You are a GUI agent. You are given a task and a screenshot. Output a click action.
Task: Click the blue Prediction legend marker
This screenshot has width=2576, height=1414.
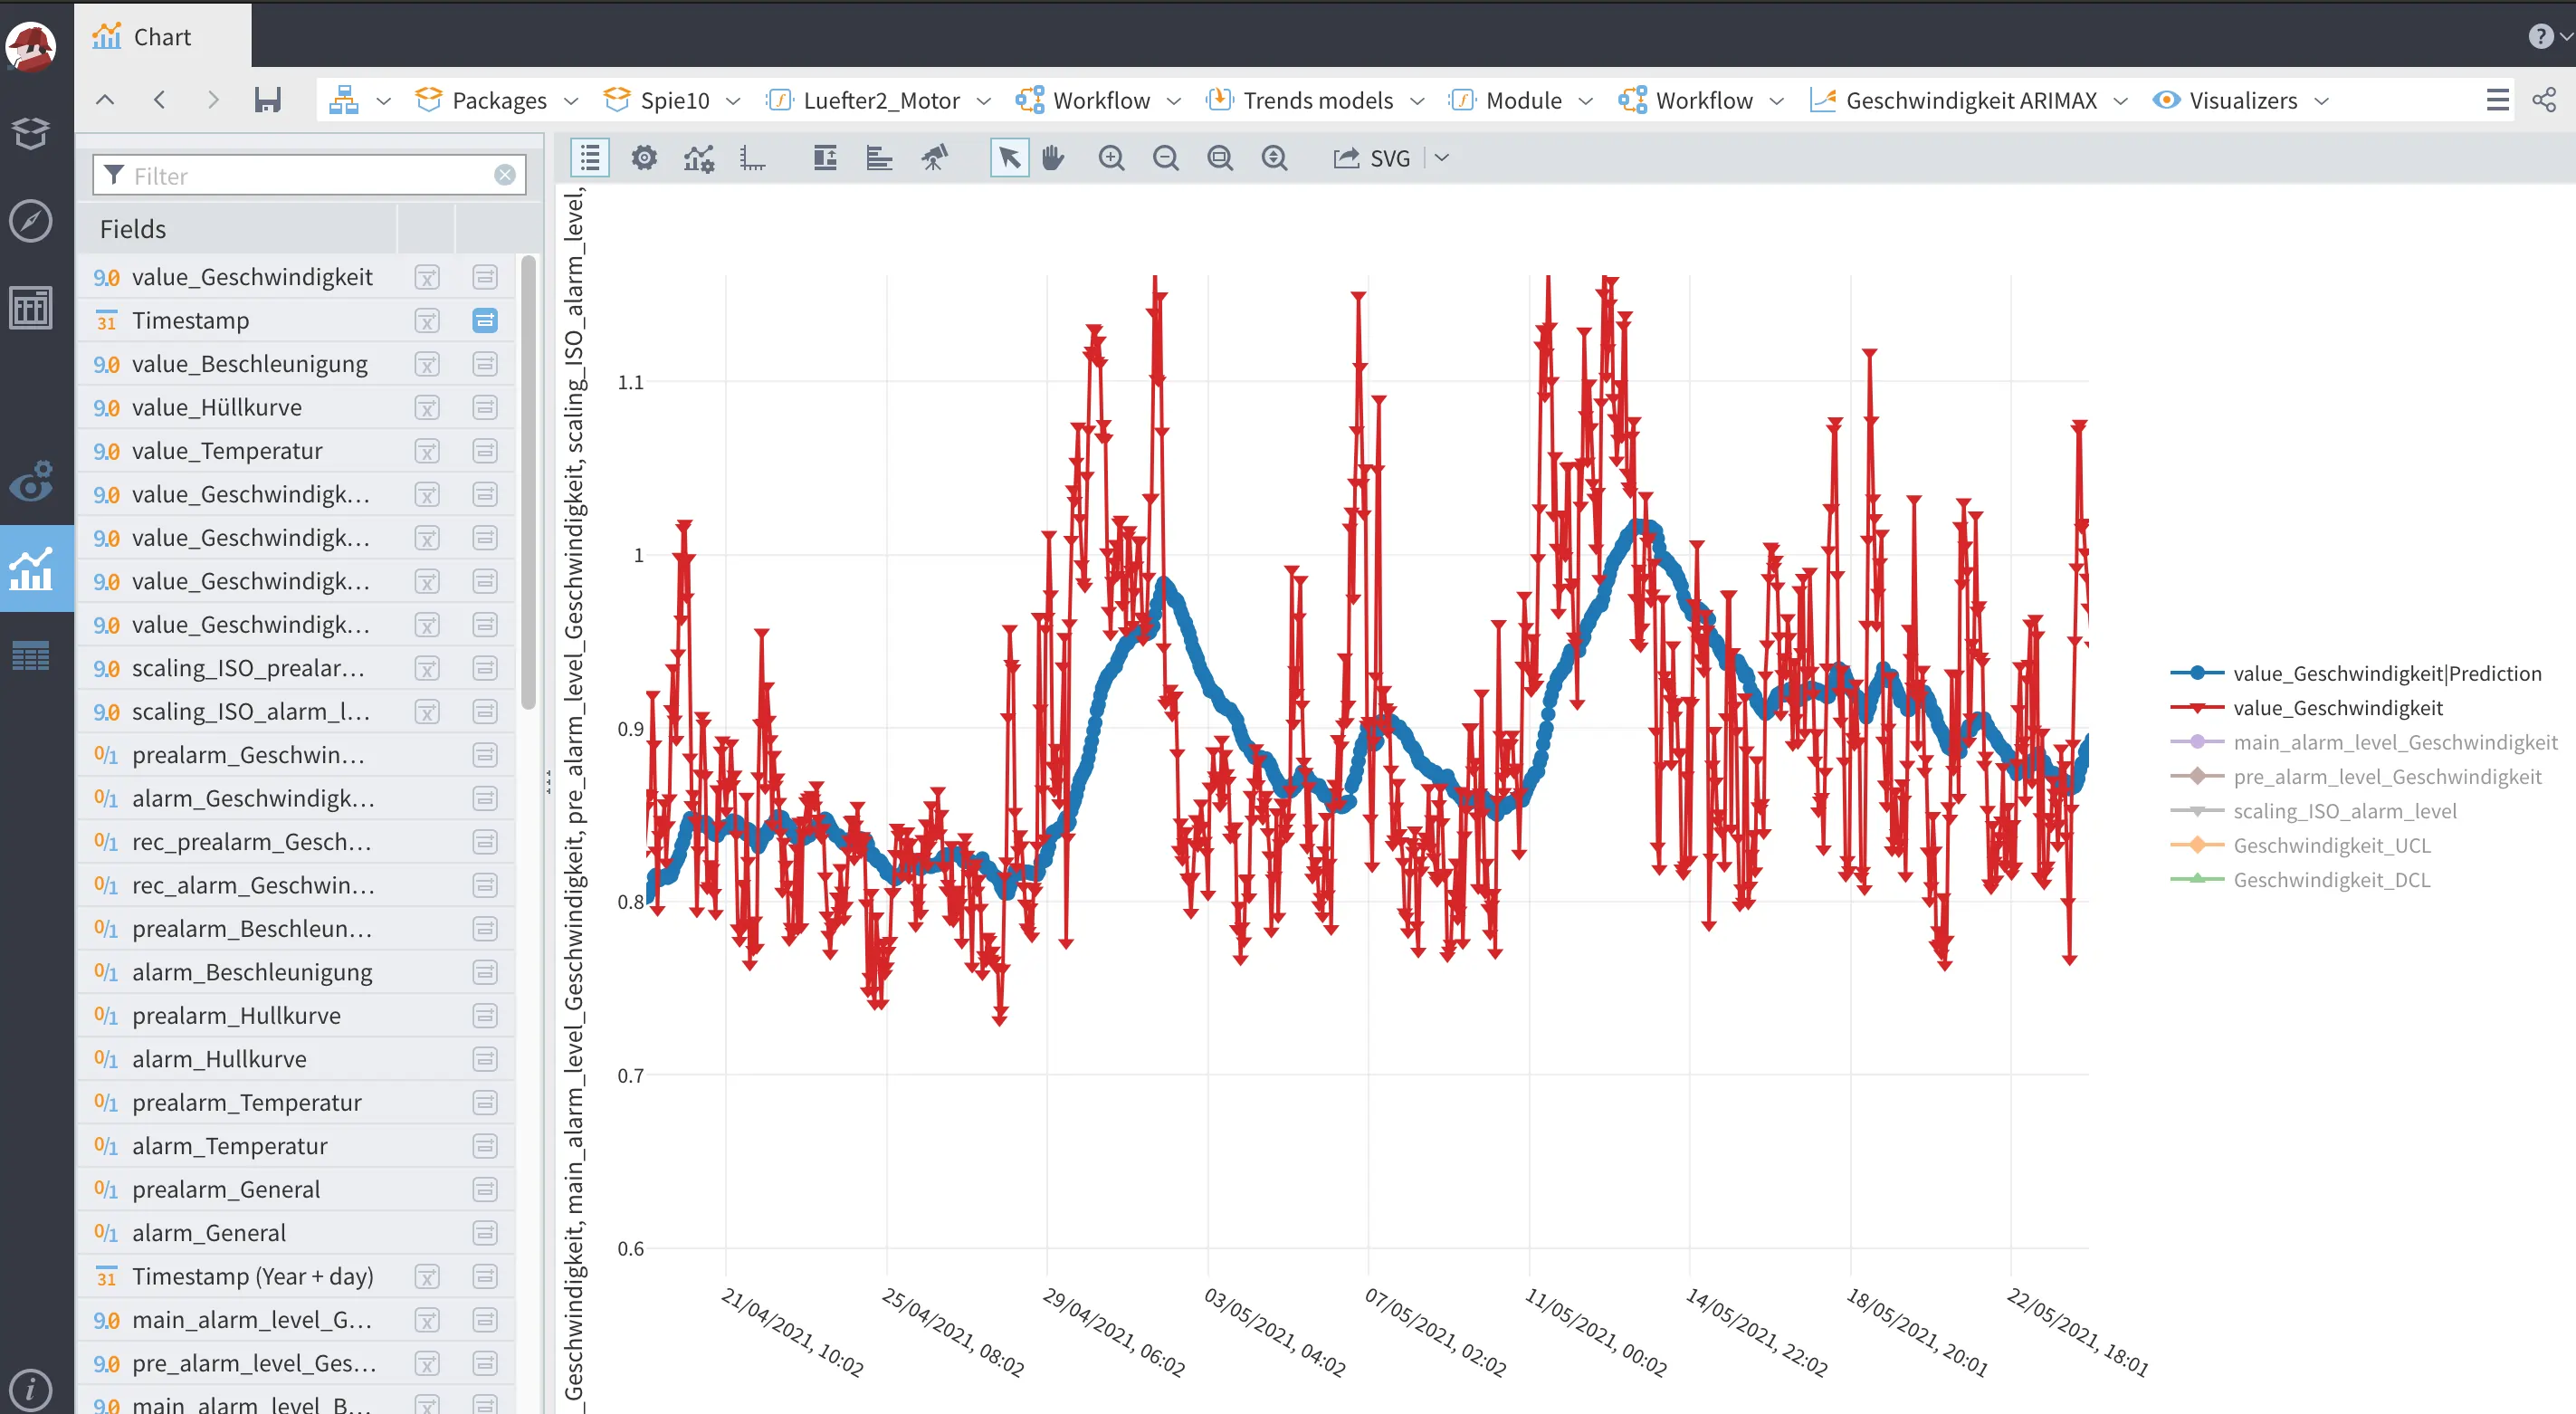coord(2197,673)
